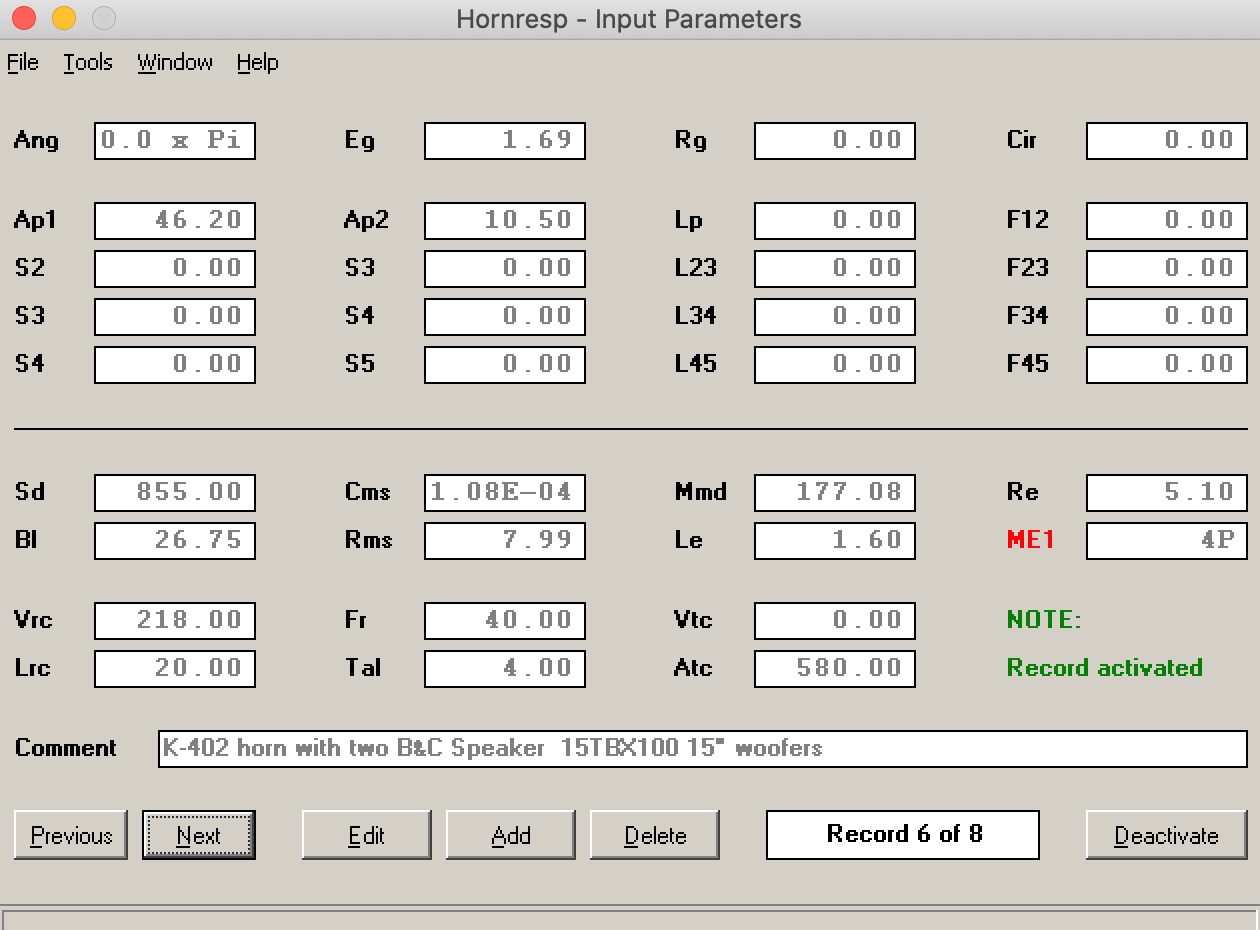Viewport: 1260px width, 930px height.
Task: Click the Lp input field
Action: click(835, 221)
